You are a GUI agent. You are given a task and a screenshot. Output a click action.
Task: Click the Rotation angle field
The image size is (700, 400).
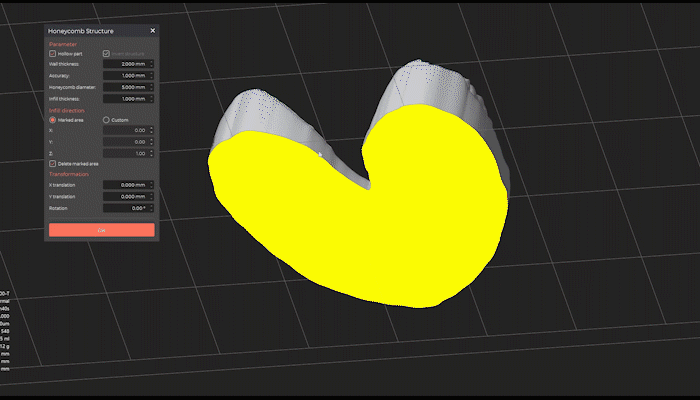pyautogui.click(x=126, y=209)
